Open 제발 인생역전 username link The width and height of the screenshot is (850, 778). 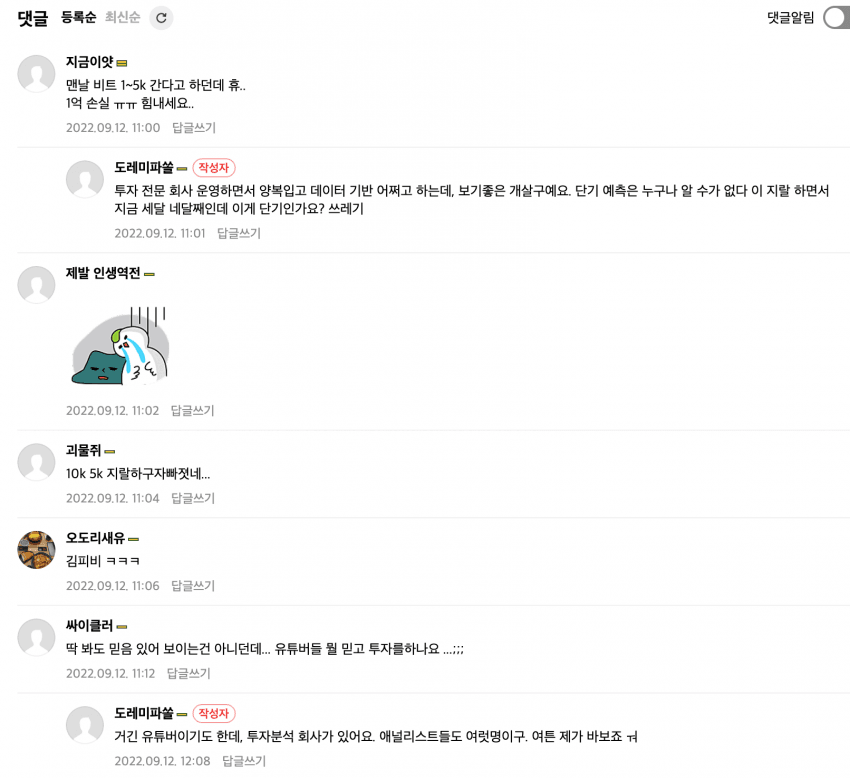pyautogui.click(x=103, y=273)
